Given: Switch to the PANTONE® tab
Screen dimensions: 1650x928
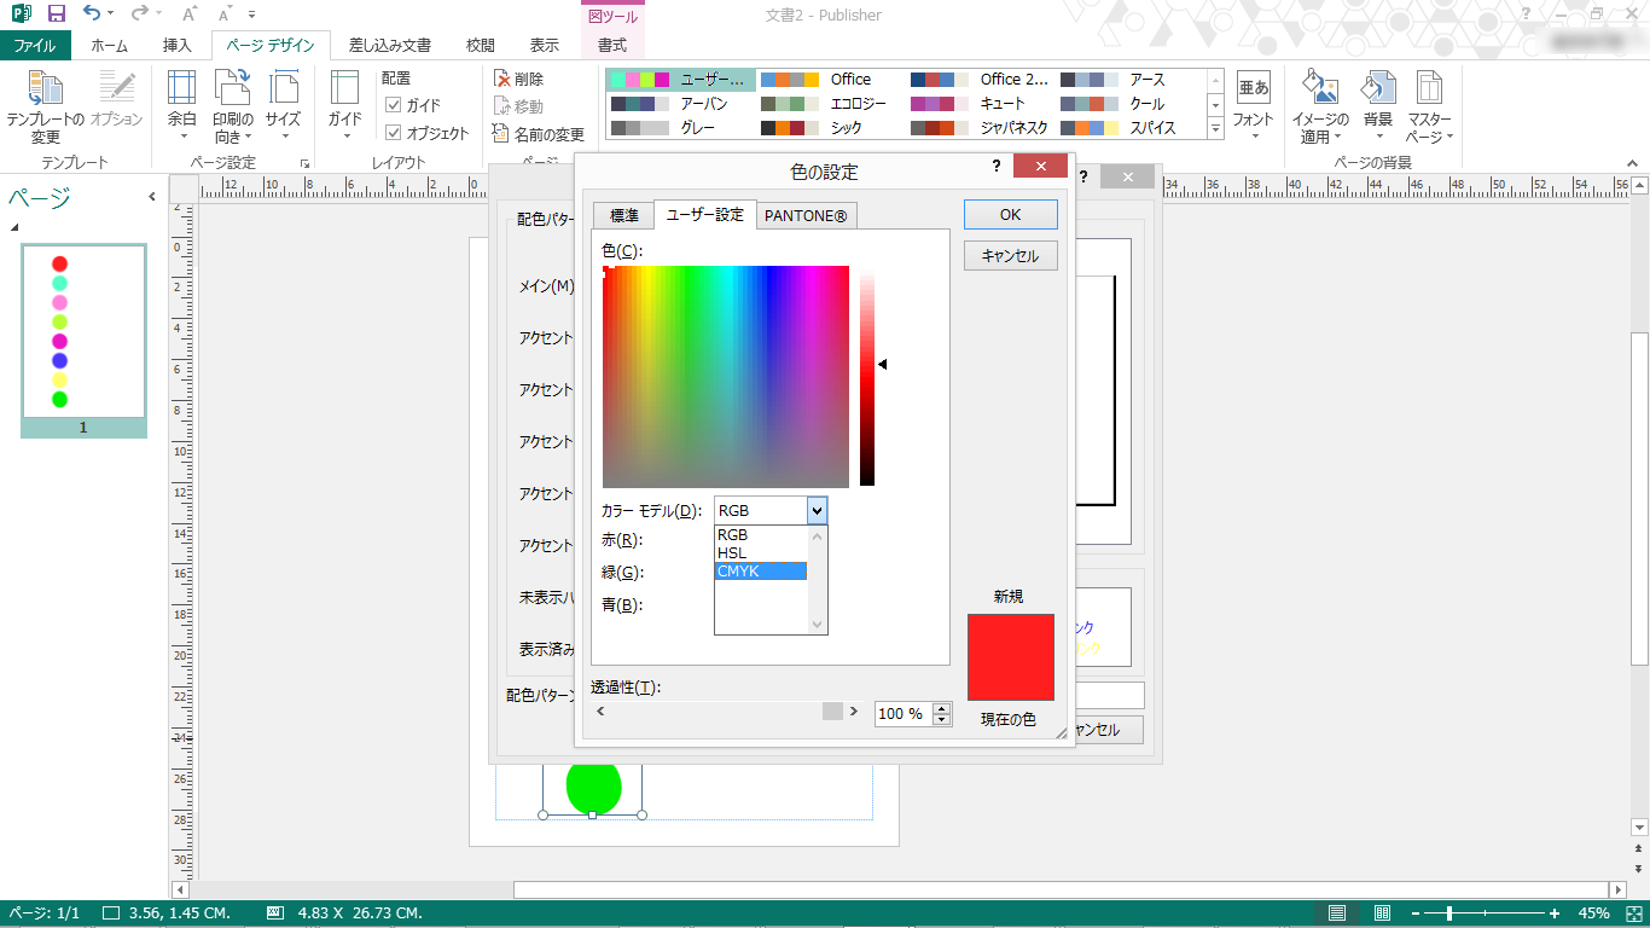Looking at the screenshot, I should pyautogui.click(x=805, y=216).
